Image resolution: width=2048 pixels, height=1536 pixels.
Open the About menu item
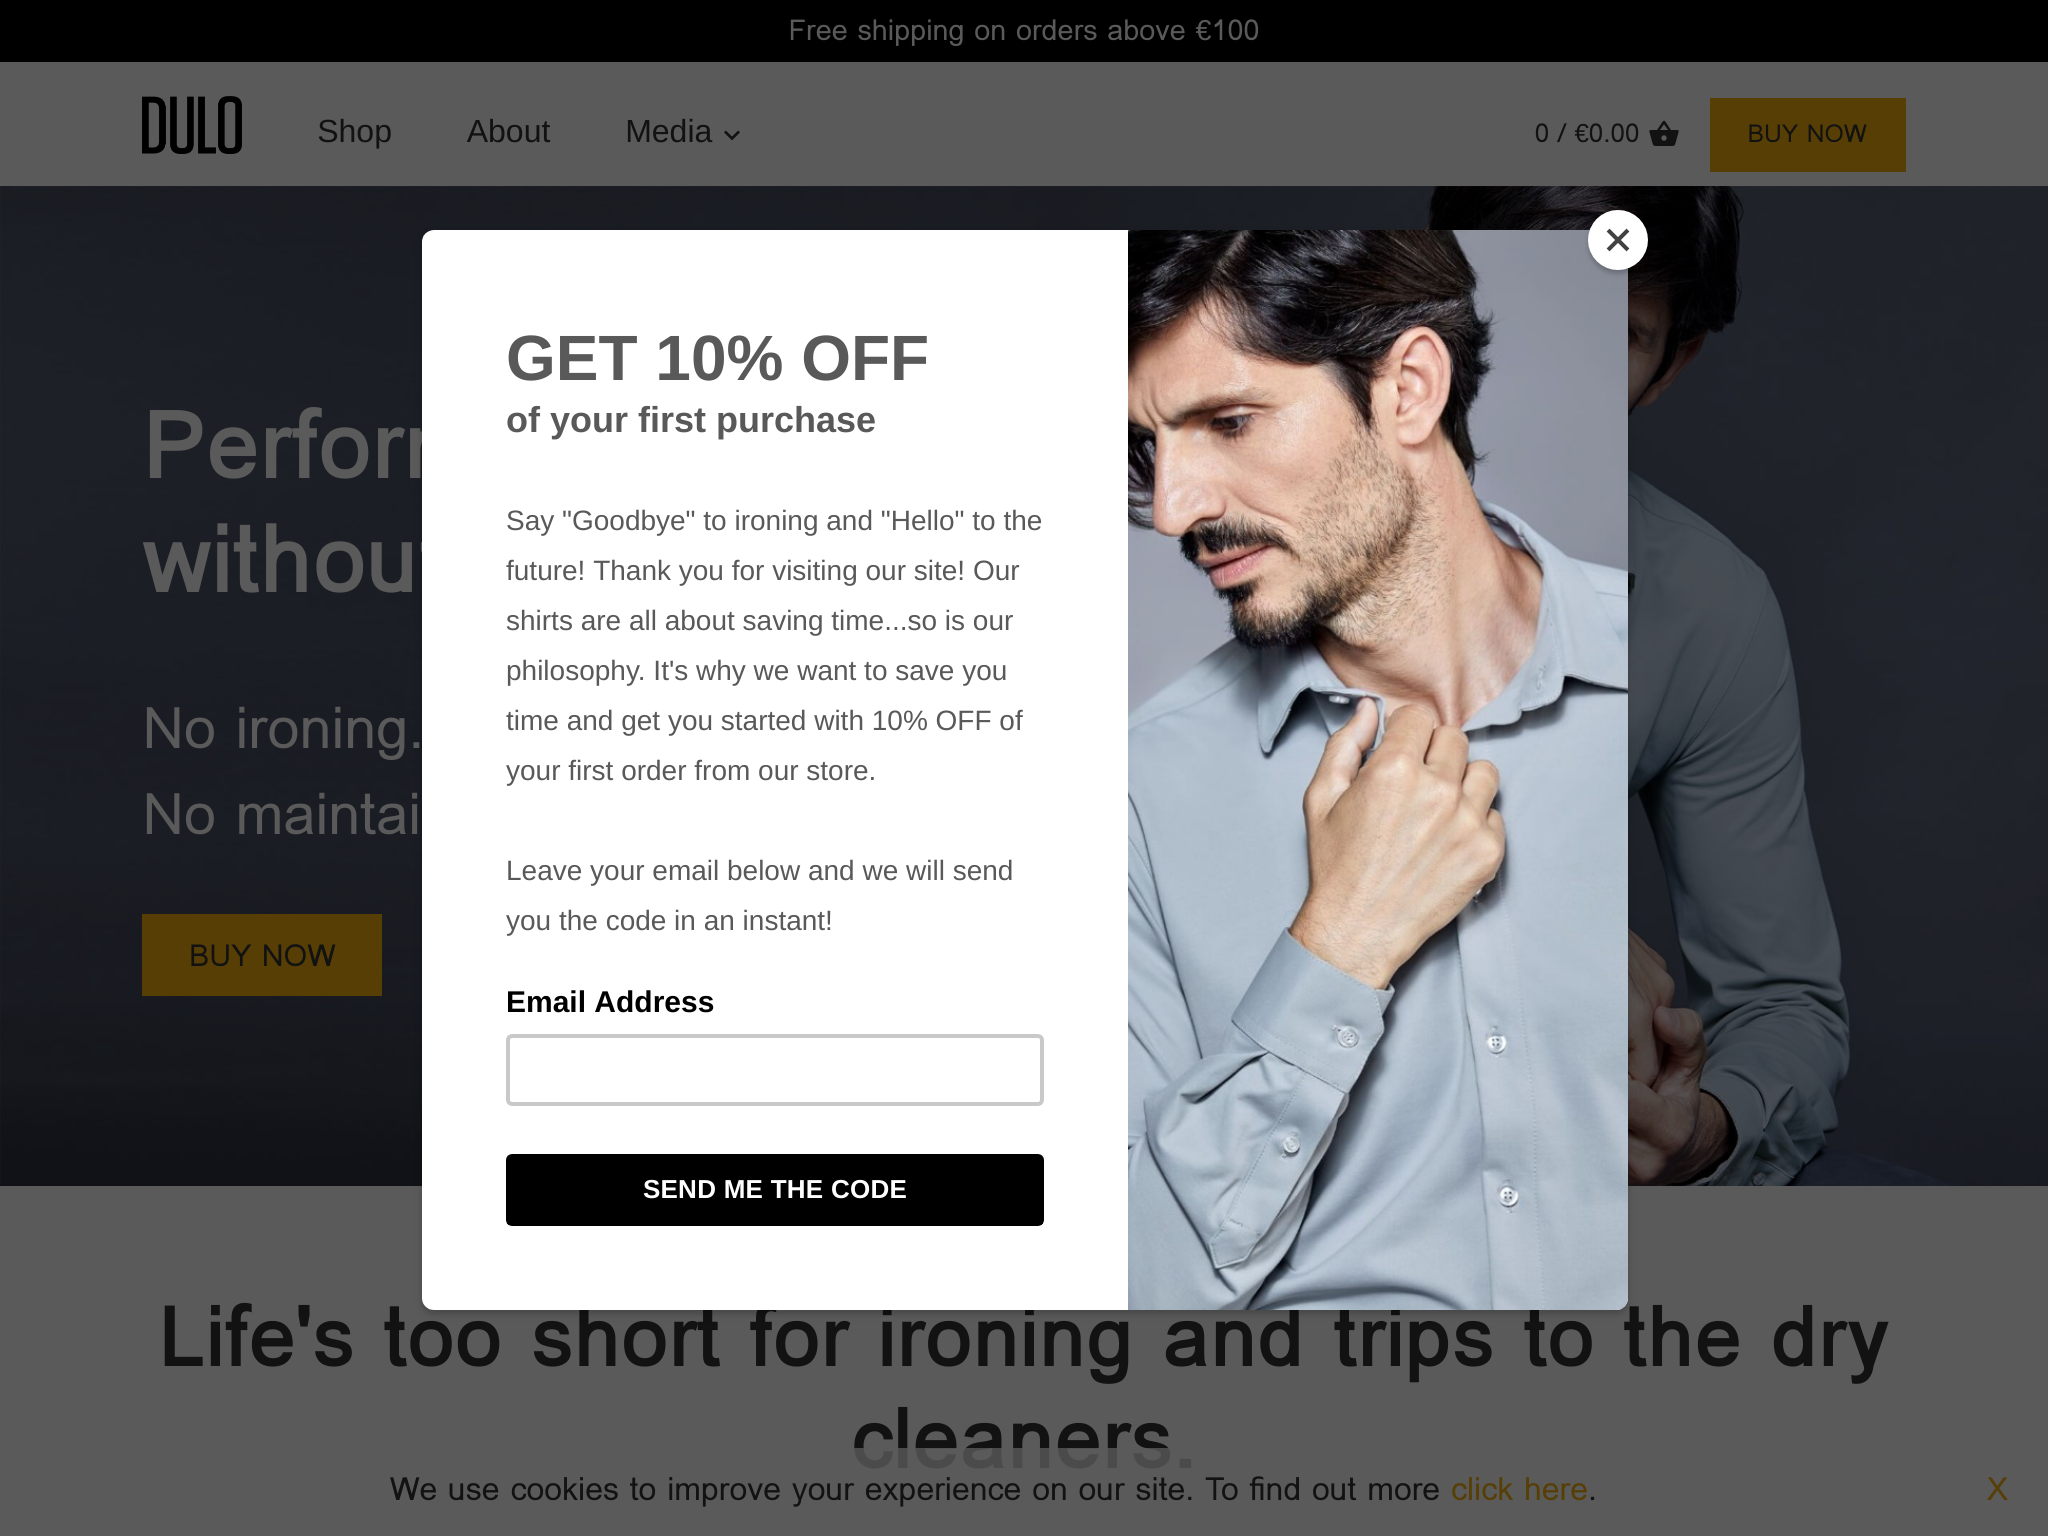click(508, 131)
